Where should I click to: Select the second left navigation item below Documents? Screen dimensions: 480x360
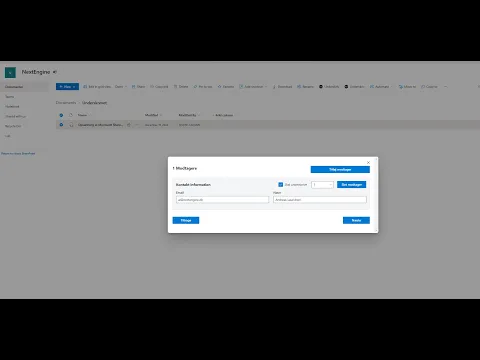pos(10,97)
